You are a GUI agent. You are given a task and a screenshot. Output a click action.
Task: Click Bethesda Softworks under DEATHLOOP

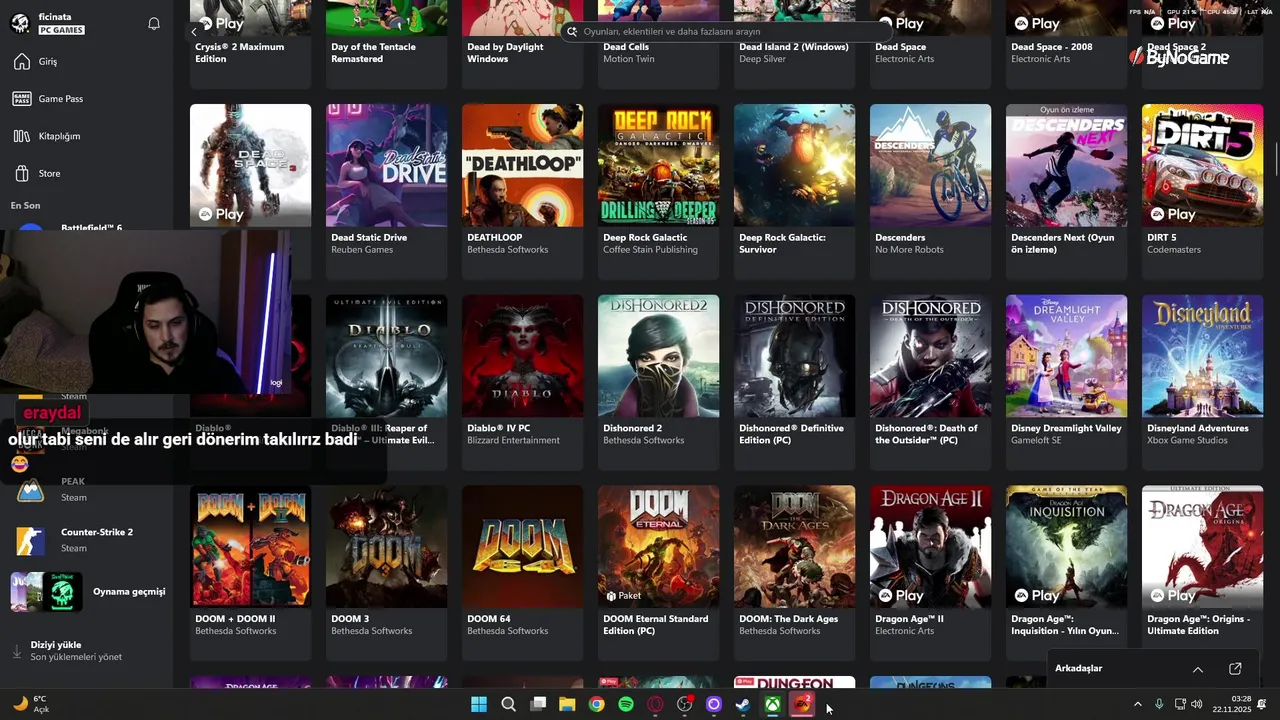(508, 250)
